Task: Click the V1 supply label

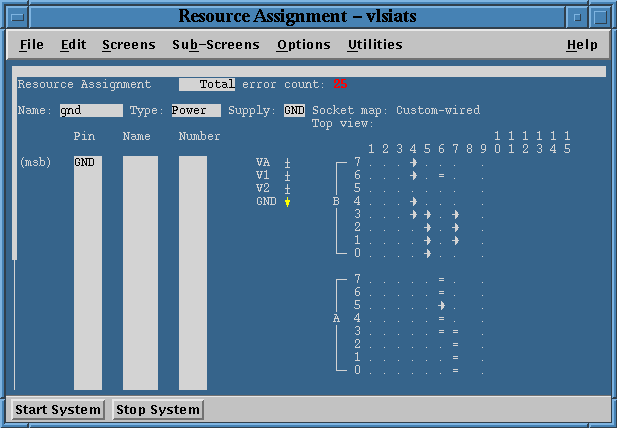Action: (263, 175)
